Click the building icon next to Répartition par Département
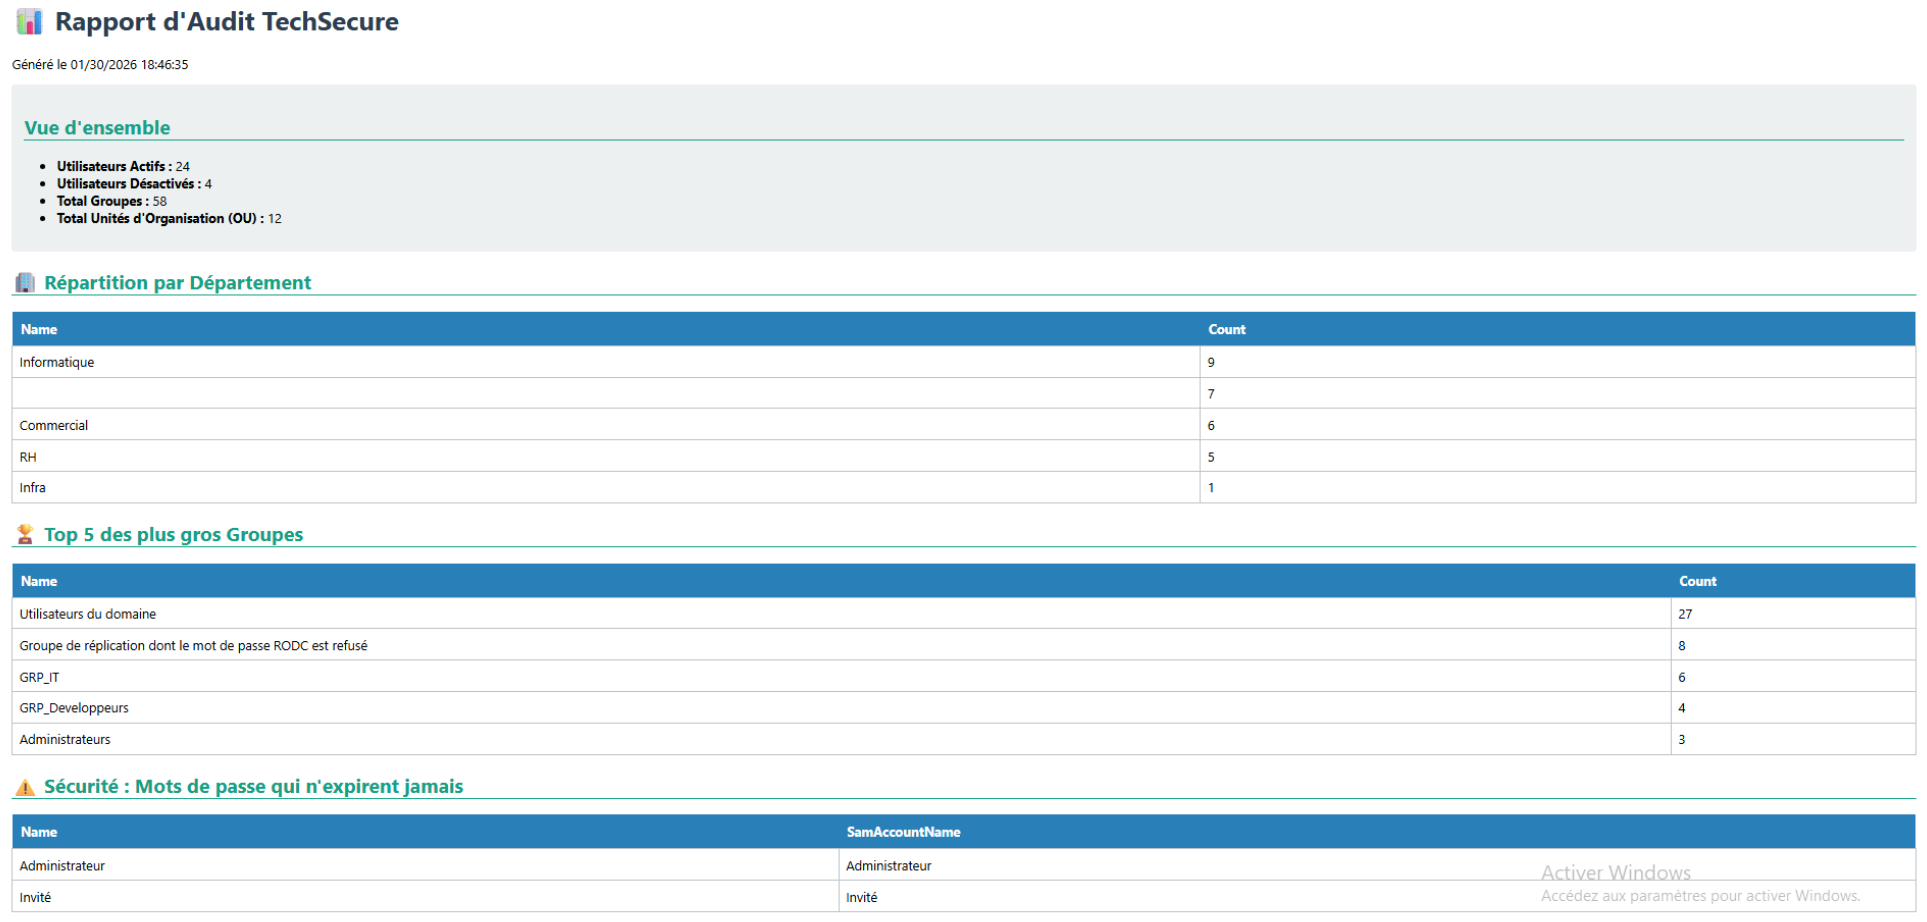This screenshot has width=1927, height=922. click(x=25, y=283)
